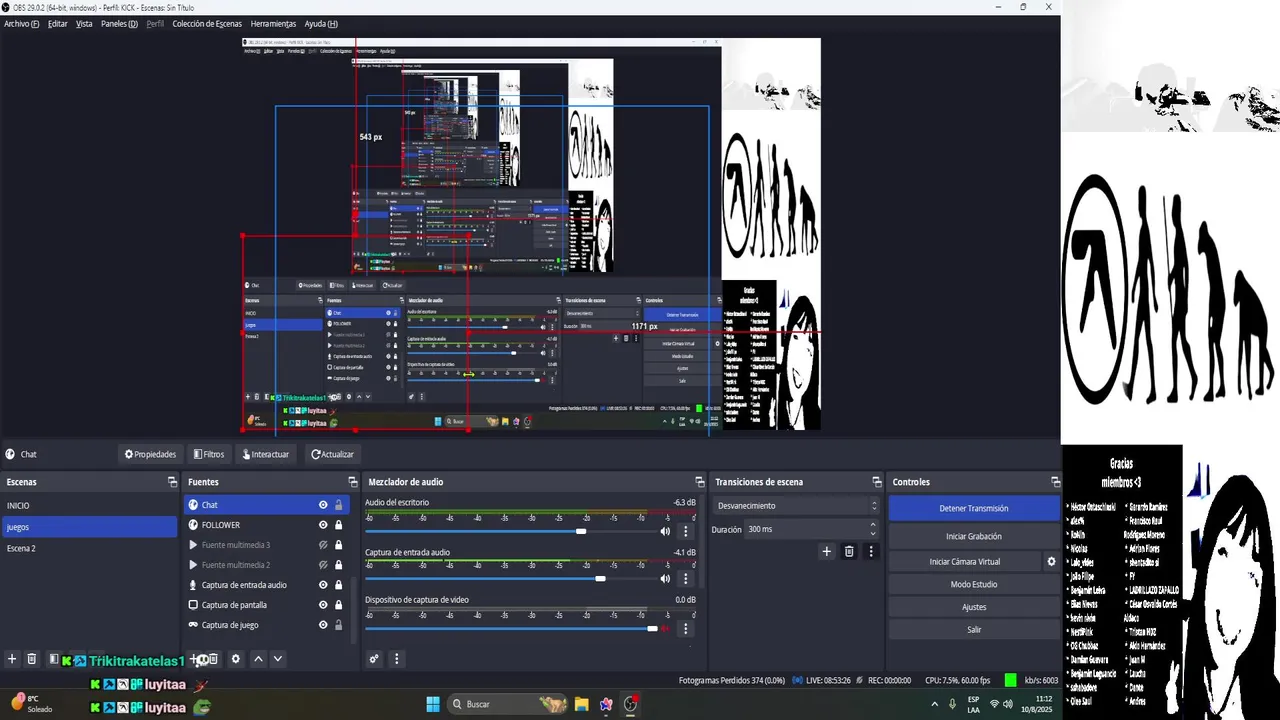Screen dimensions: 1280x720
Task: Open the Ayuda menu
Action: coord(320,23)
